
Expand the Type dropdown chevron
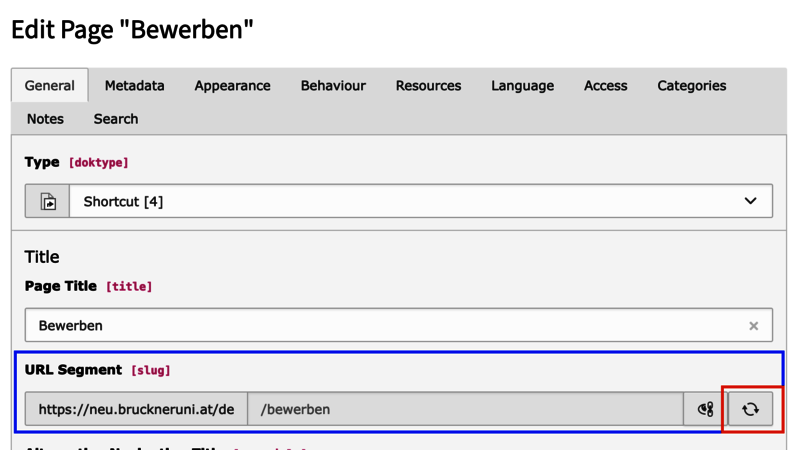(x=750, y=201)
